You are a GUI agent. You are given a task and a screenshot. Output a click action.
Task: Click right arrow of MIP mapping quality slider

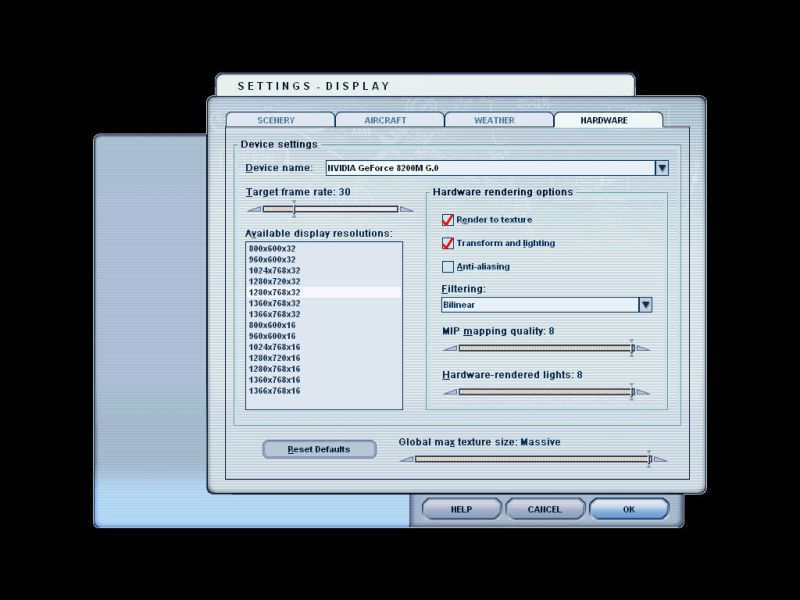tap(643, 349)
